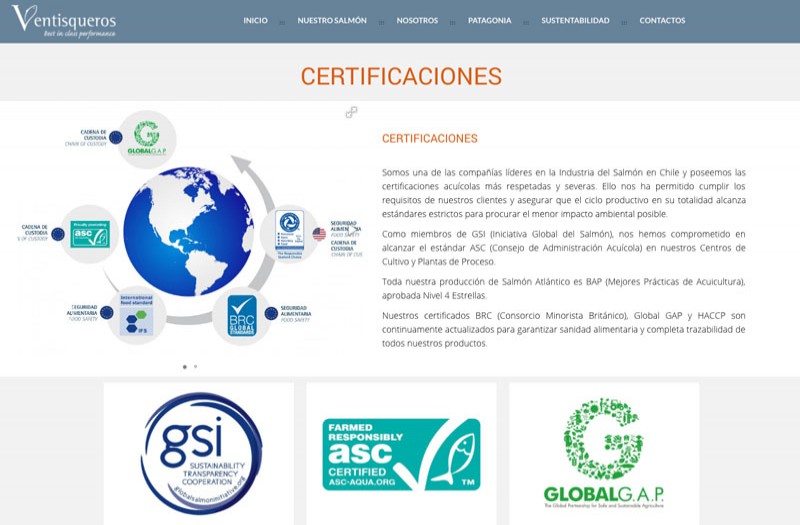800x525 pixels.
Task: Click the expand image icon above slider
Action: [x=351, y=112]
